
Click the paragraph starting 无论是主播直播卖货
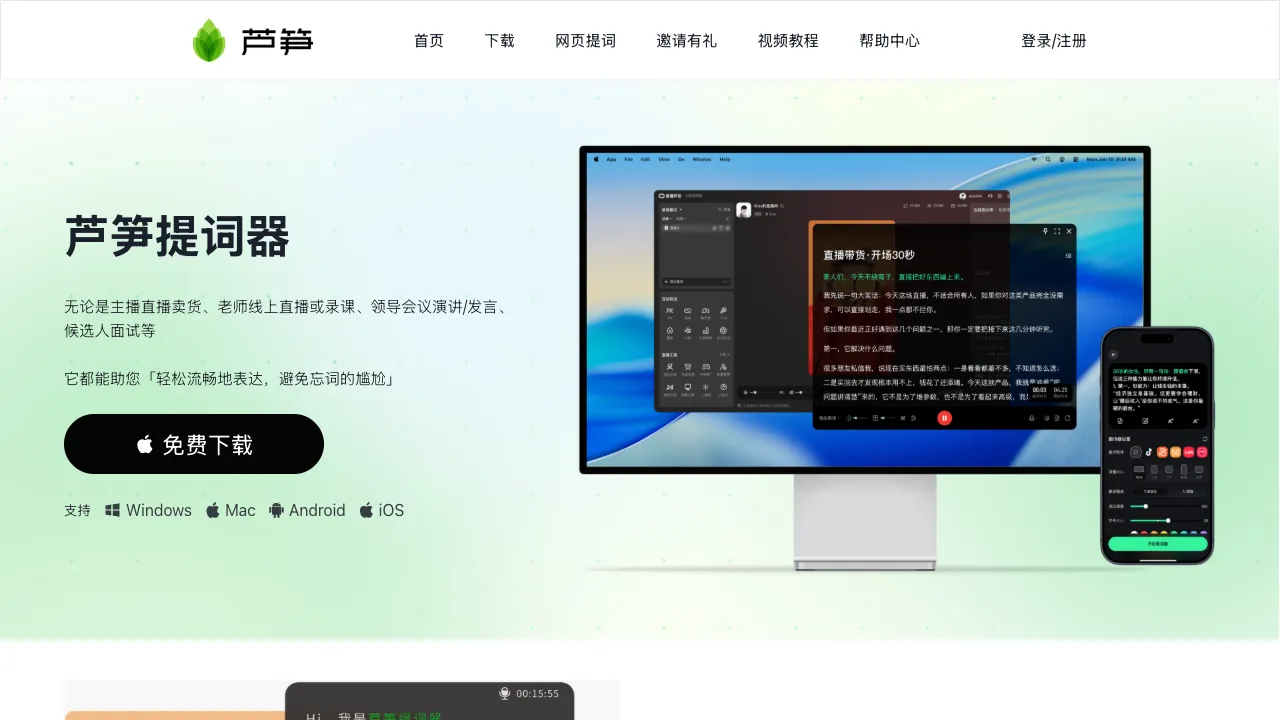[x=286, y=318]
